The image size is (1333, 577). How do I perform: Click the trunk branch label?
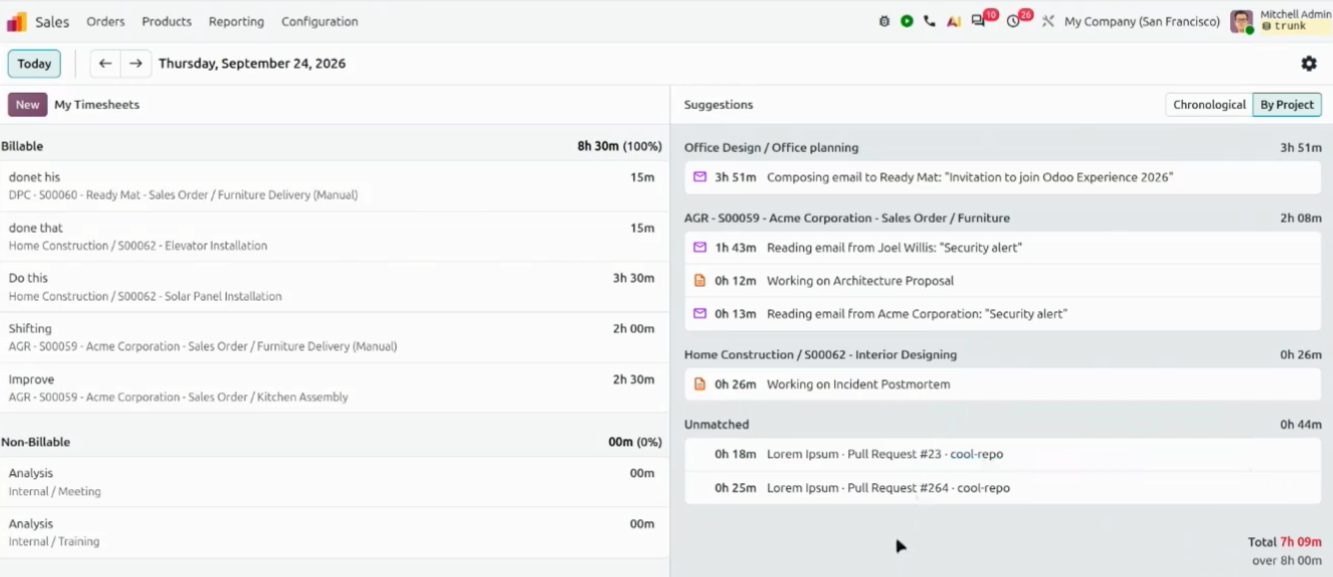coord(1290,27)
